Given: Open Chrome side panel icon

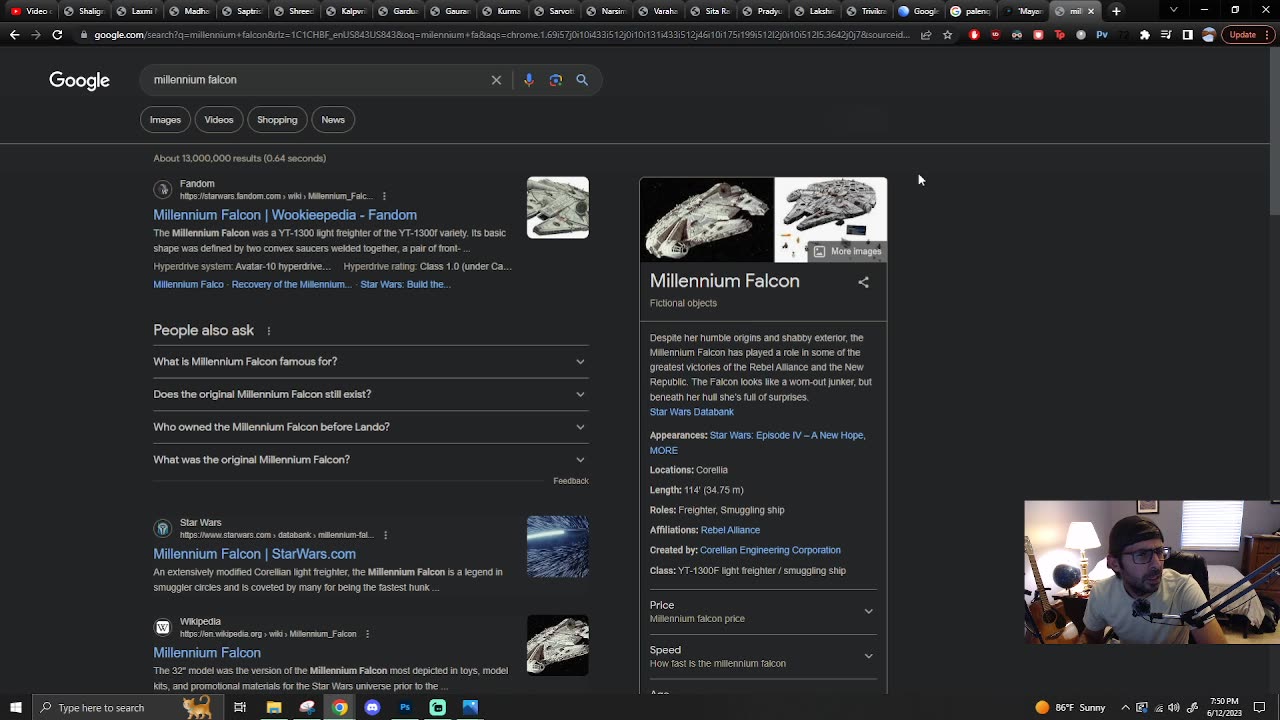Looking at the screenshot, I should [1187, 35].
